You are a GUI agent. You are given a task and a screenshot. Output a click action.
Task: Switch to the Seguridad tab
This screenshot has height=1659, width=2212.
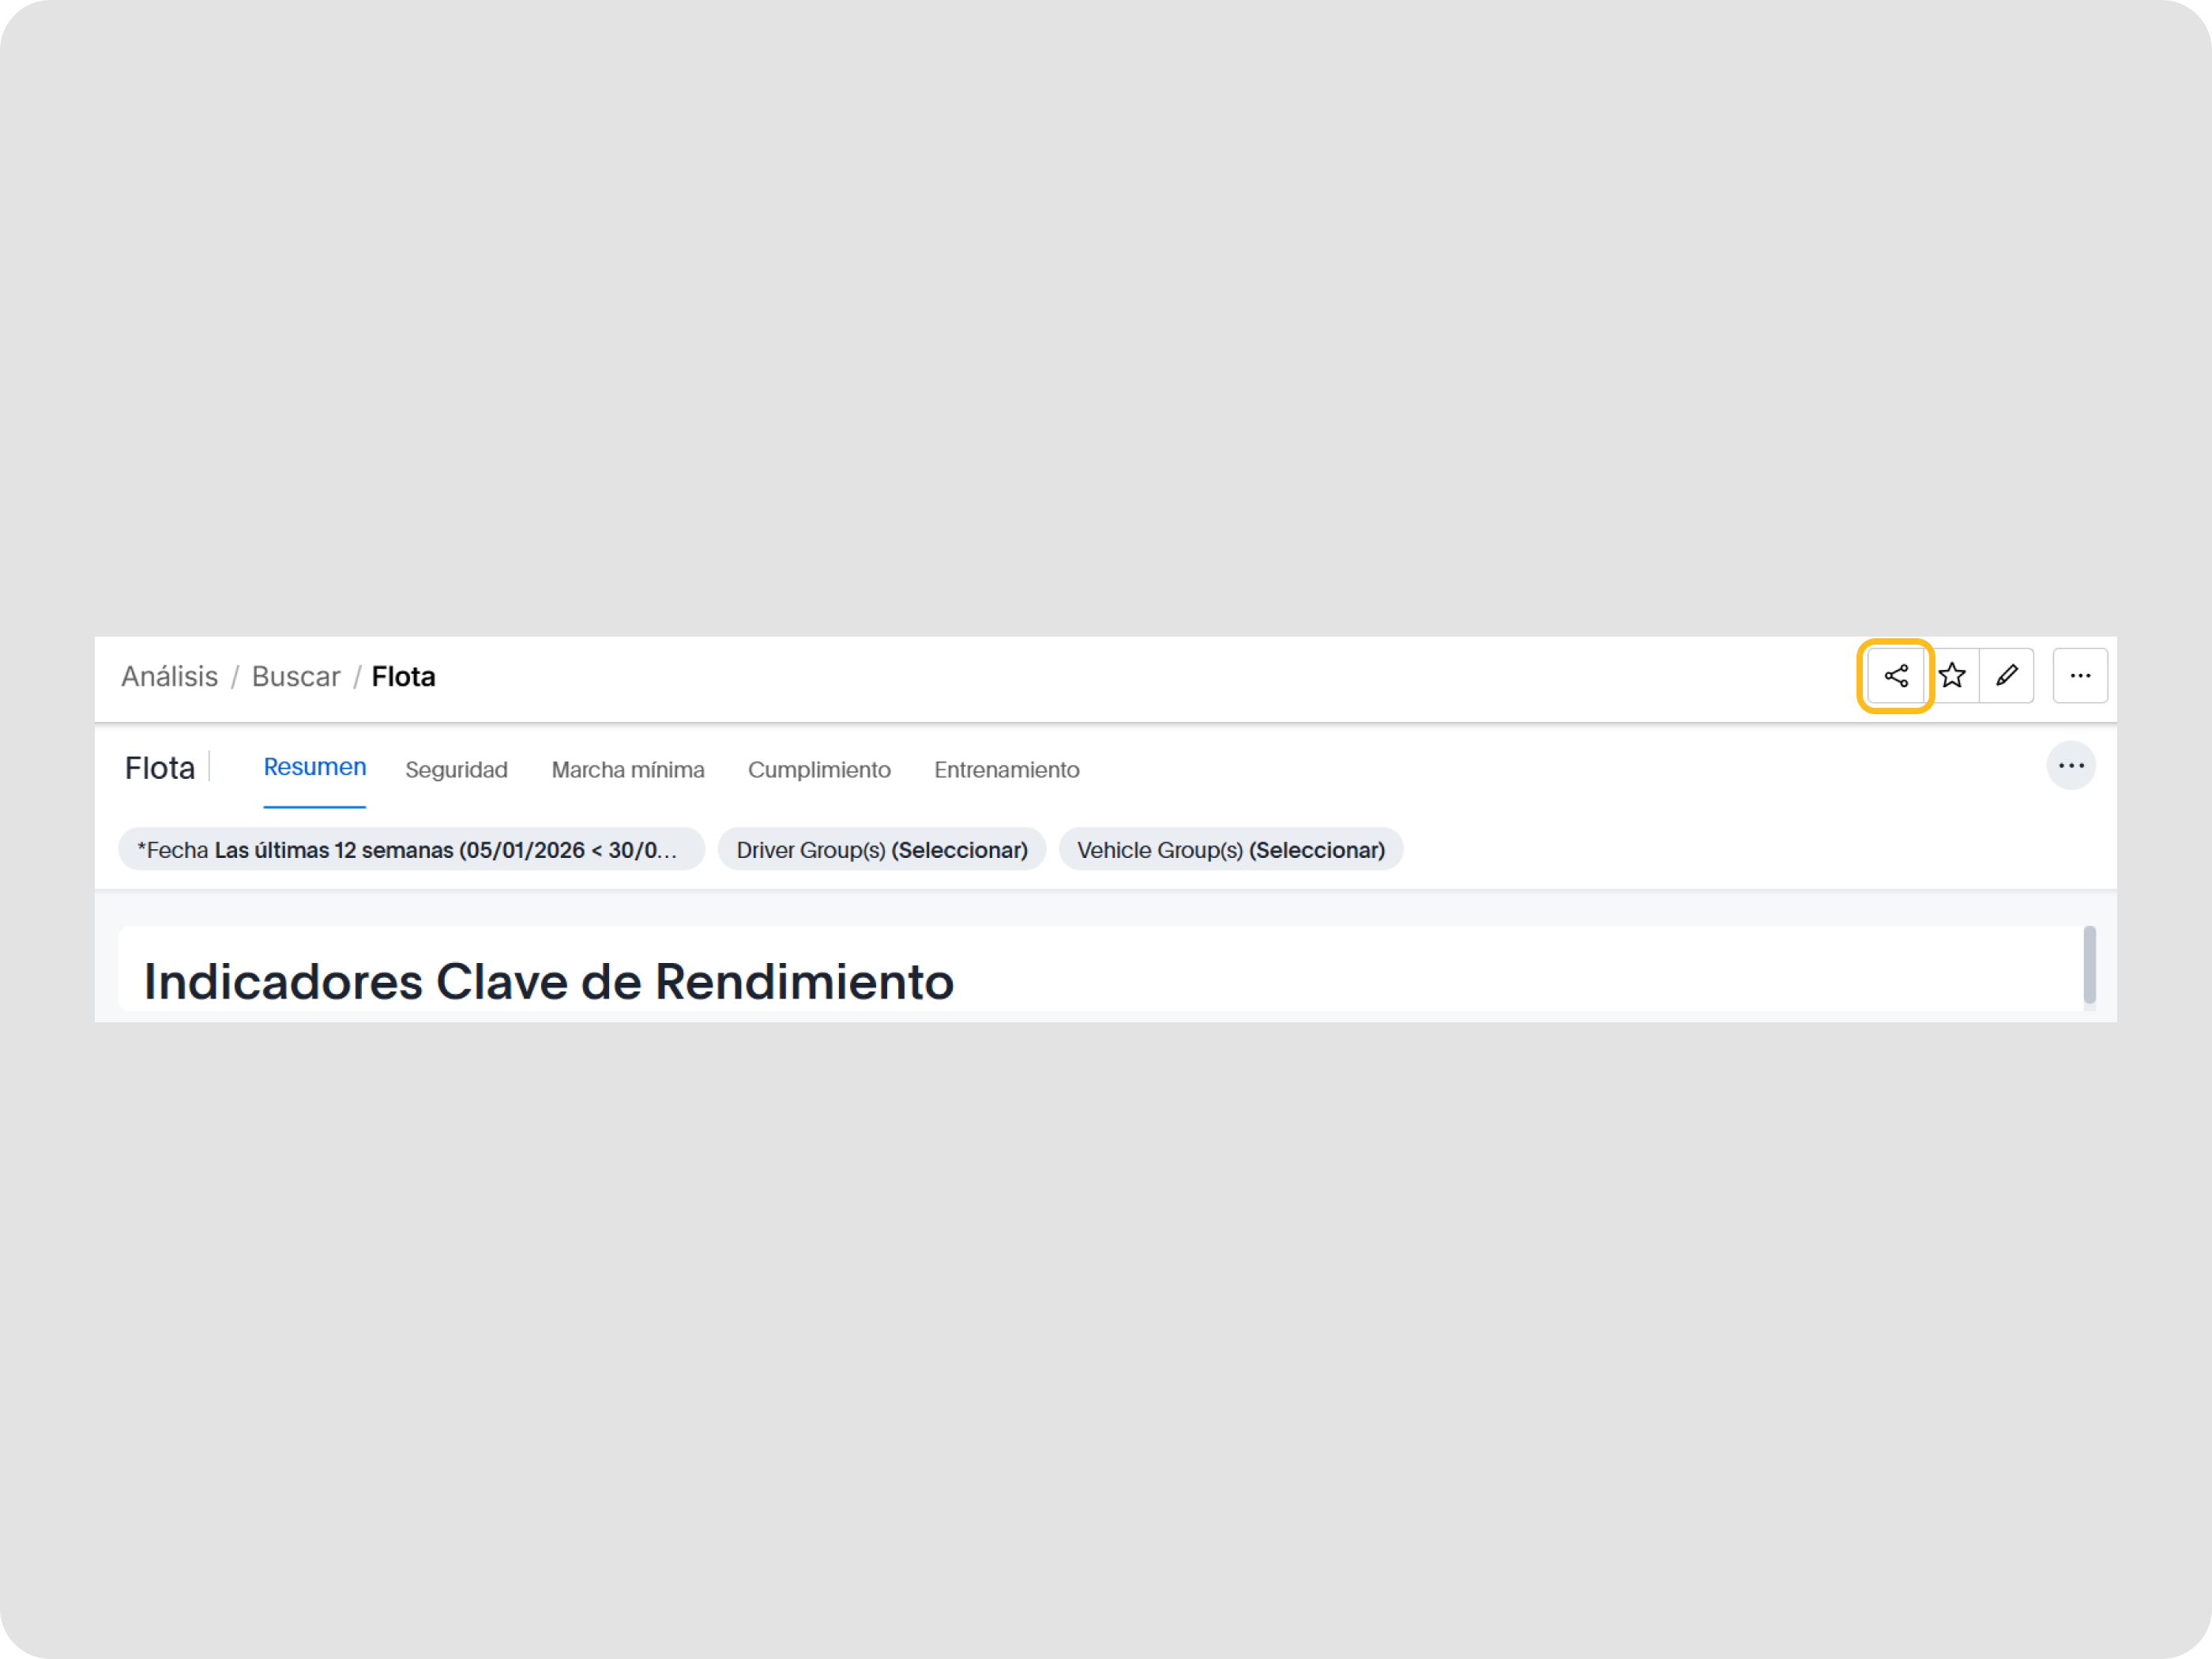click(x=456, y=770)
